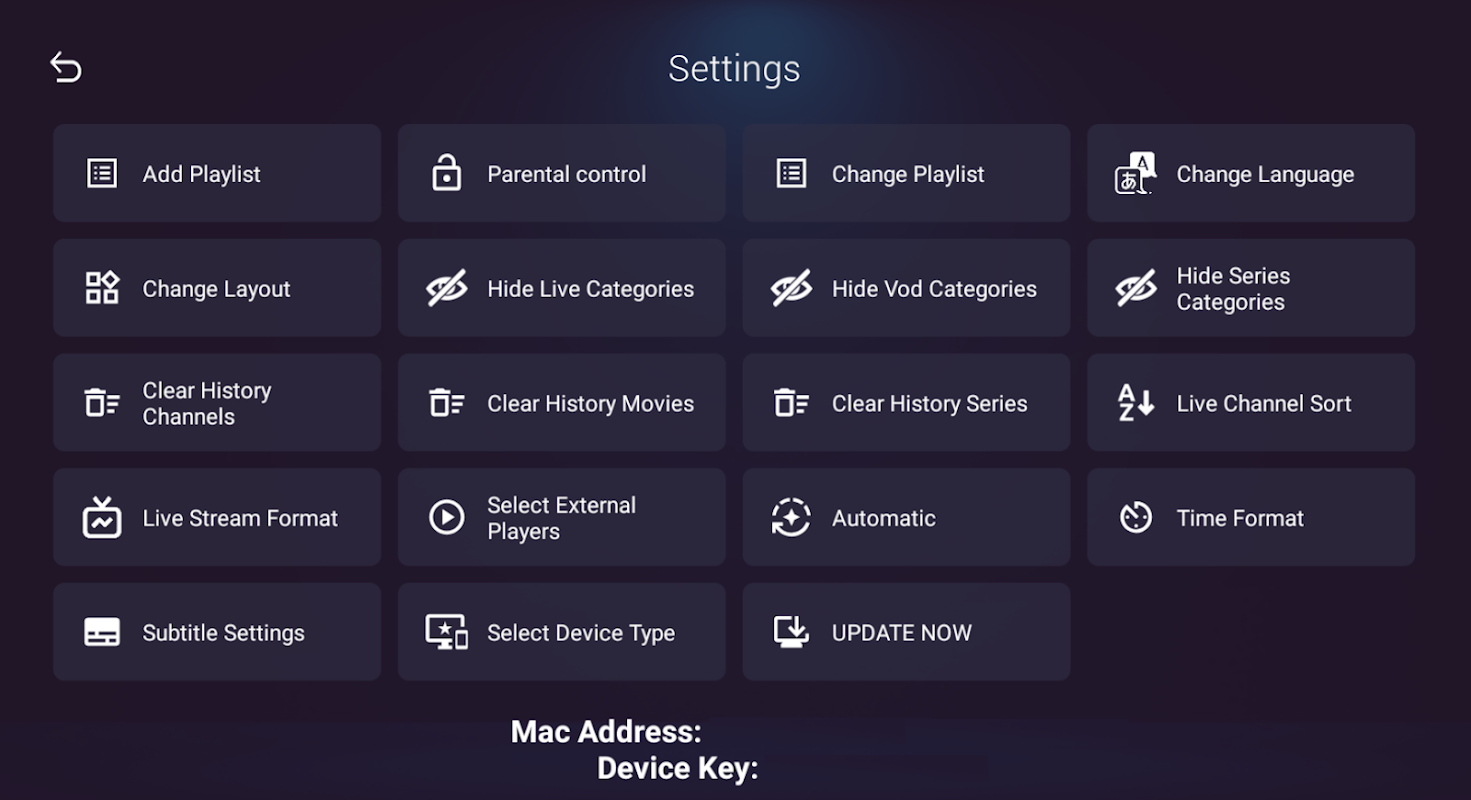Click the padlock icon for Parental control

(446, 173)
